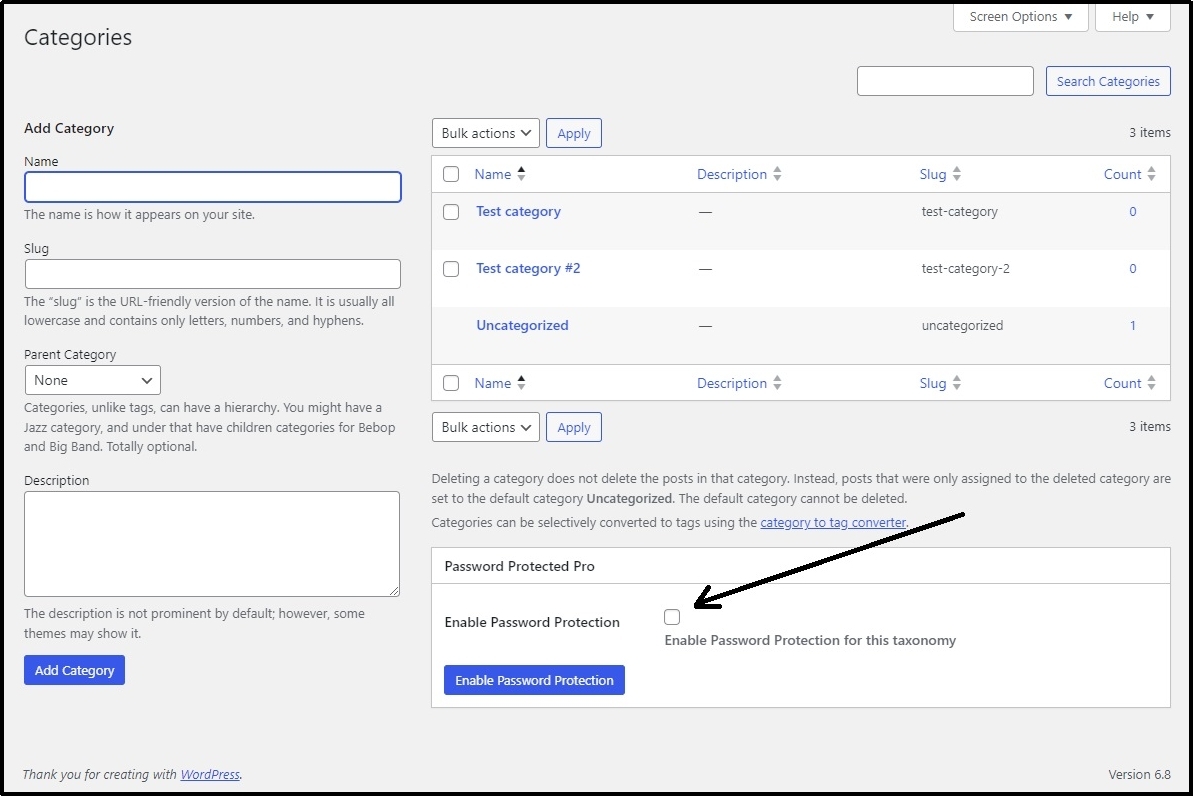Screen dimensions: 1194x796
Task: Click Search Categories
Action: pos(1107,81)
